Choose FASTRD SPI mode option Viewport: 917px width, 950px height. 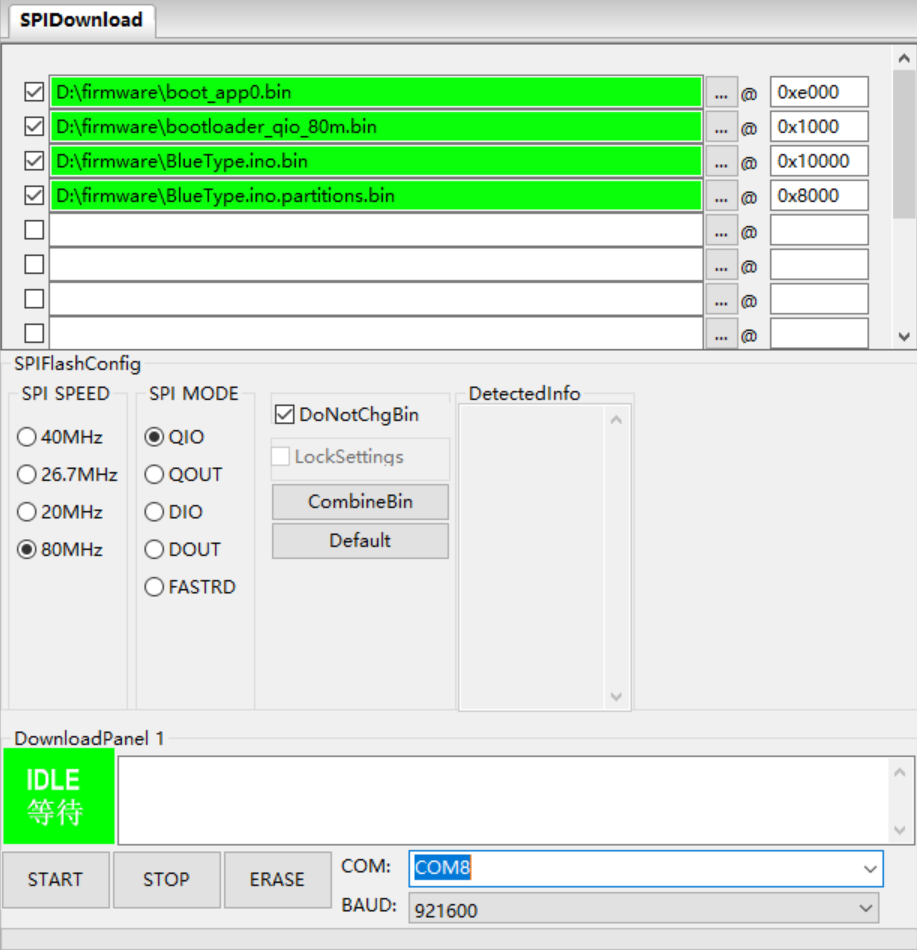154,587
